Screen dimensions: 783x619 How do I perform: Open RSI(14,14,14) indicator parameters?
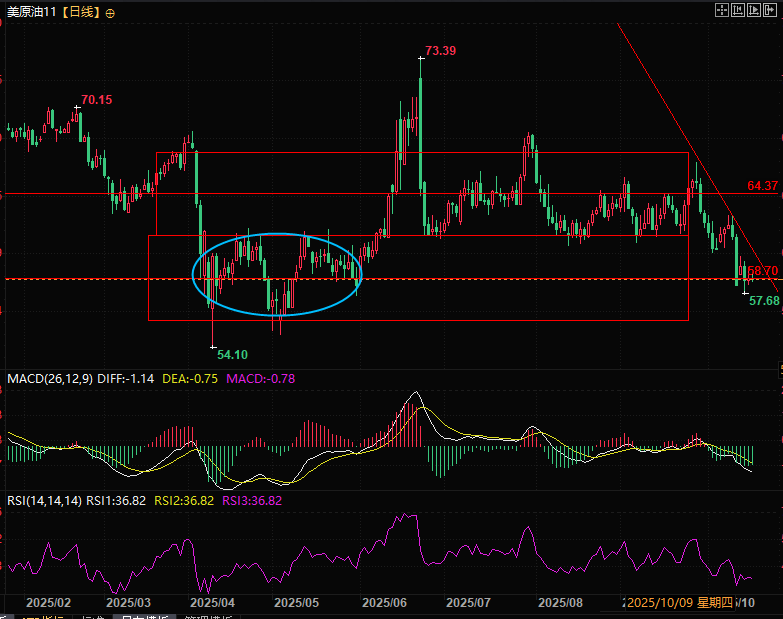(44, 501)
